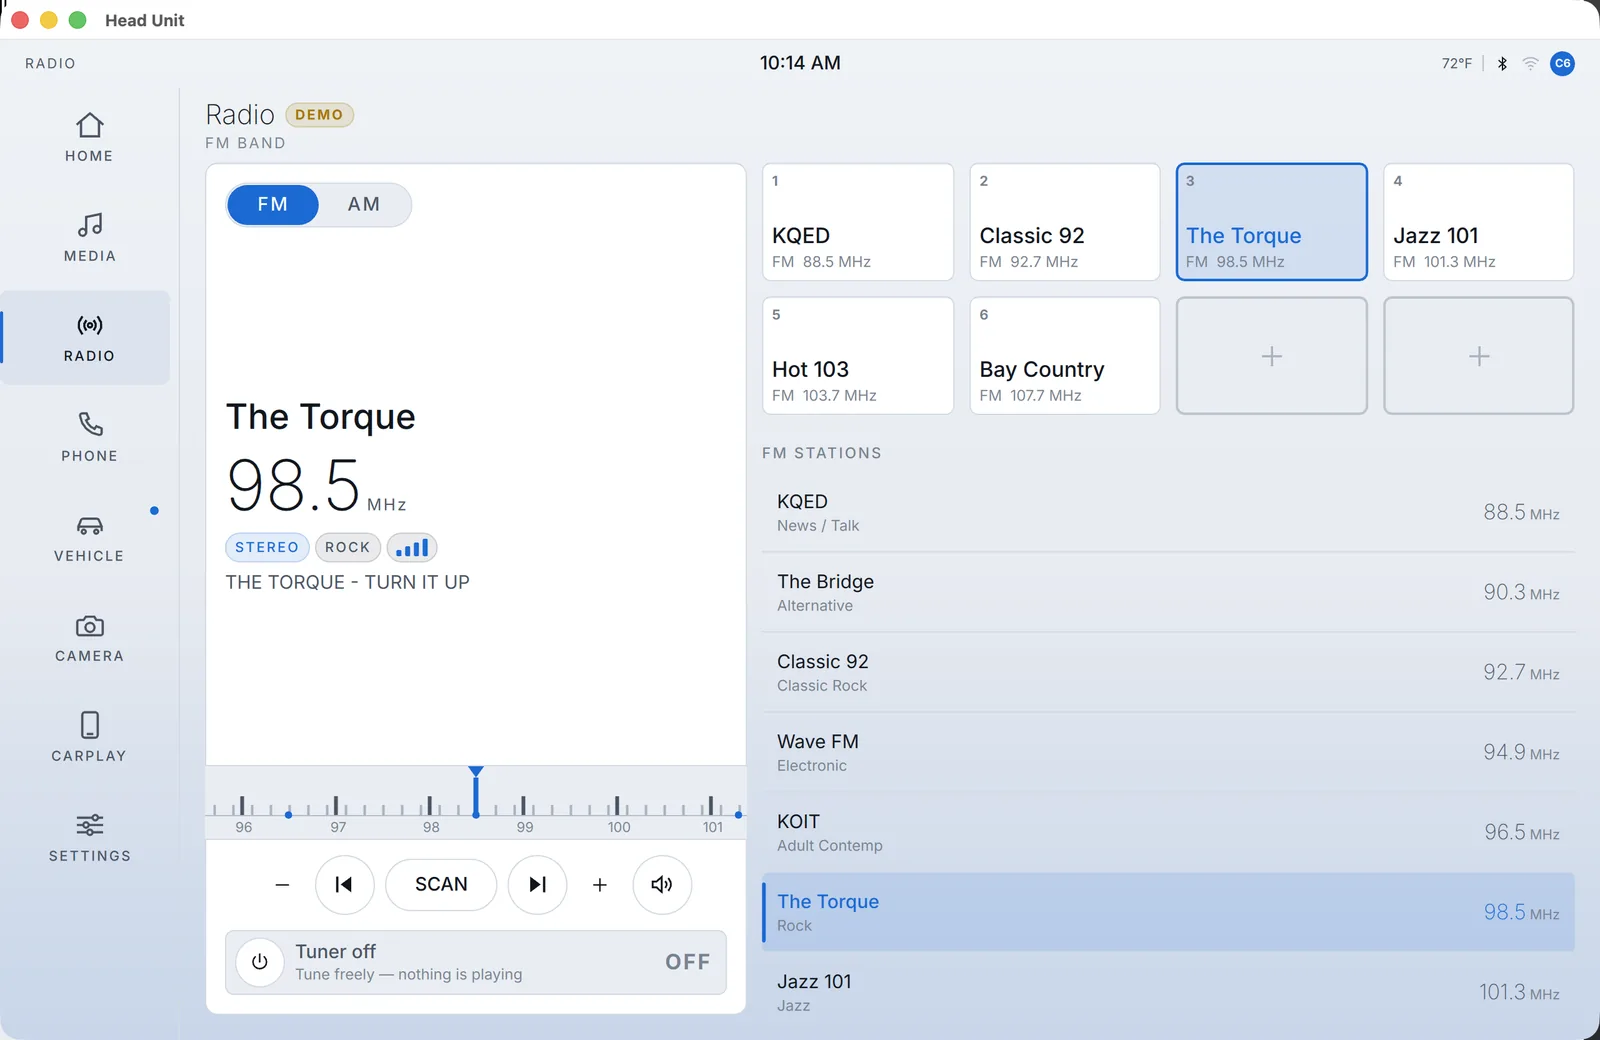Tune to Jazz 101 in station list

click(x=1168, y=992)
